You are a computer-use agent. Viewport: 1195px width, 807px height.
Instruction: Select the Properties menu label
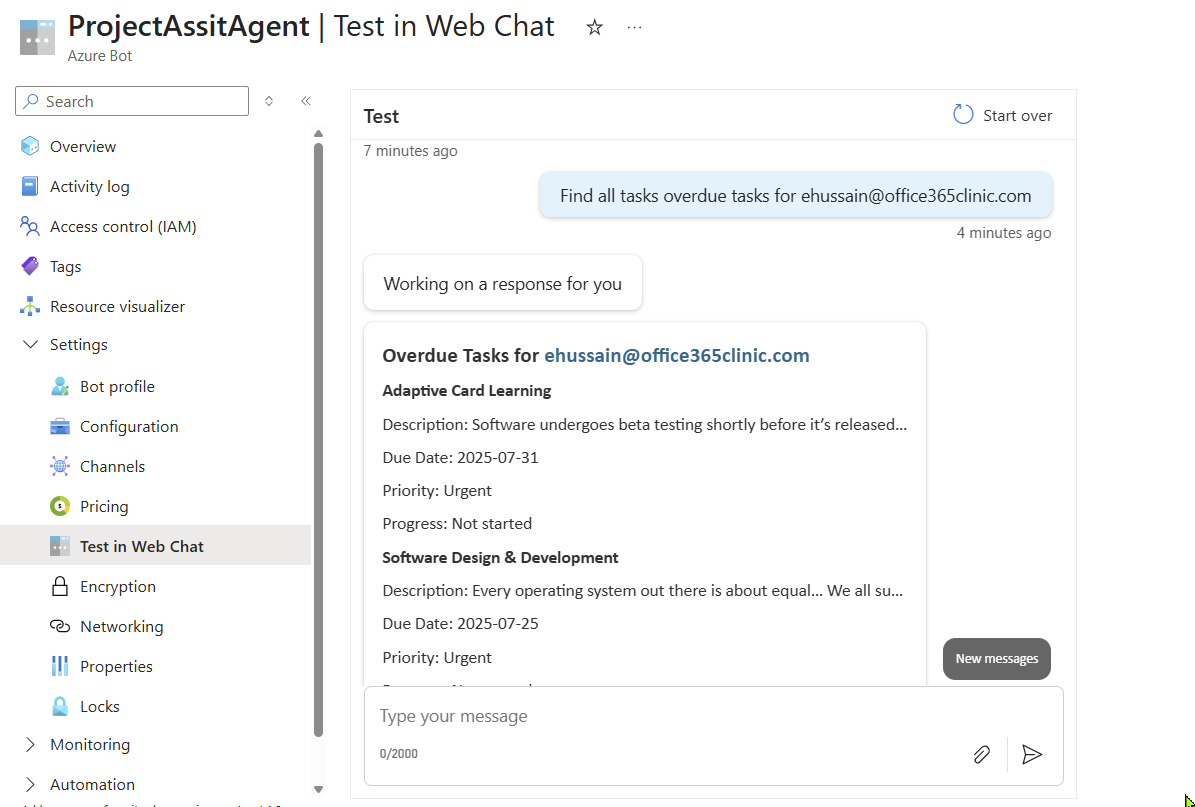tap(116, 666)
